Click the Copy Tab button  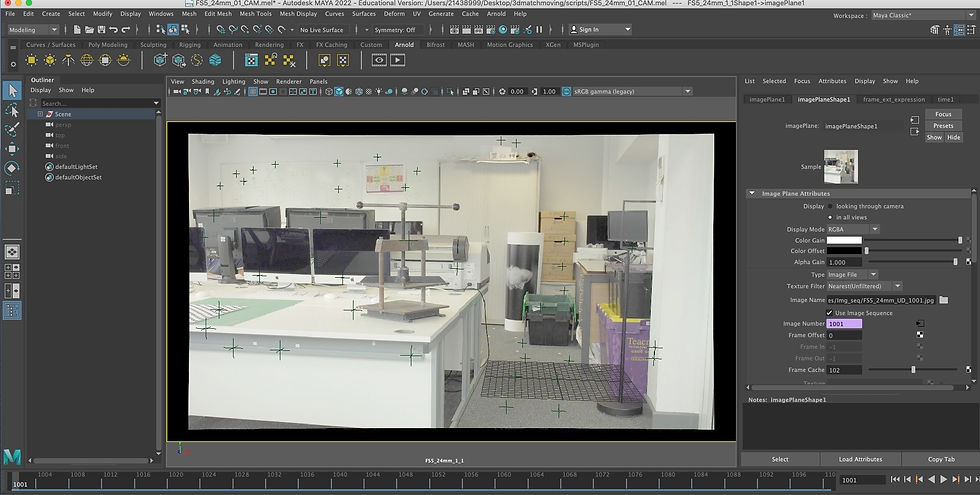coord(941,459)
